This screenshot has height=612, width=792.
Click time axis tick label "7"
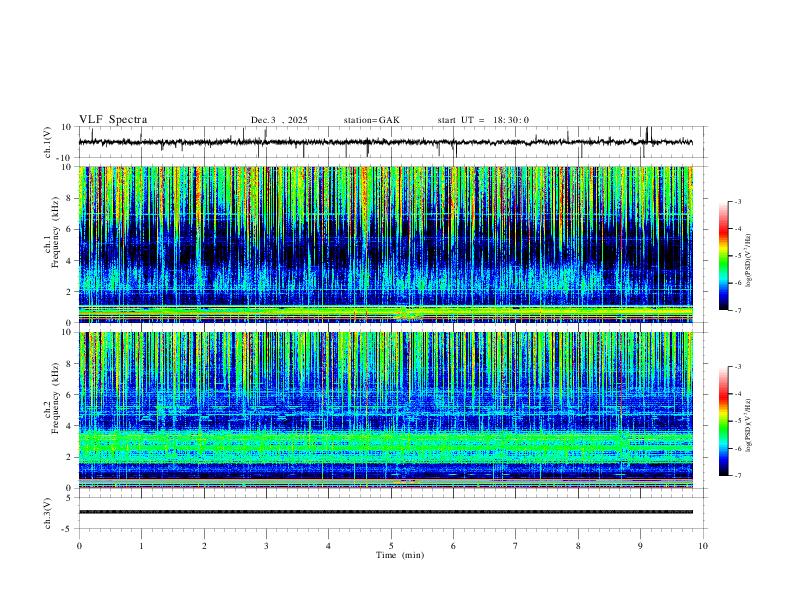[x=516, y=546]
